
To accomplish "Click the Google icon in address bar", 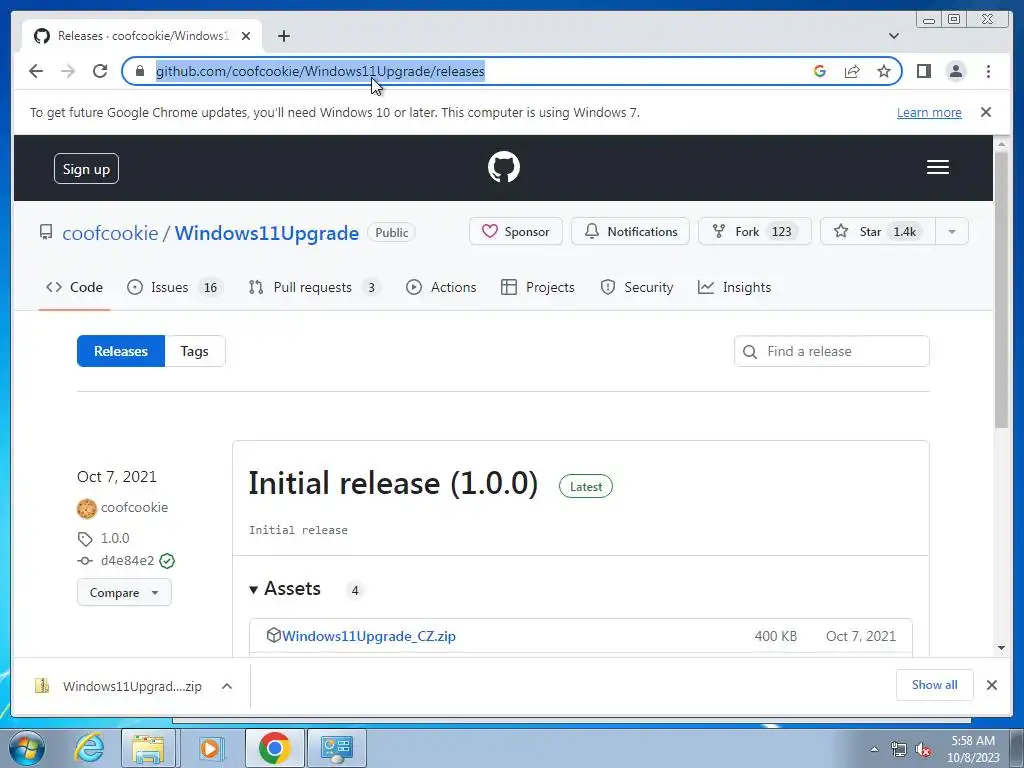I will click(820, 71).
